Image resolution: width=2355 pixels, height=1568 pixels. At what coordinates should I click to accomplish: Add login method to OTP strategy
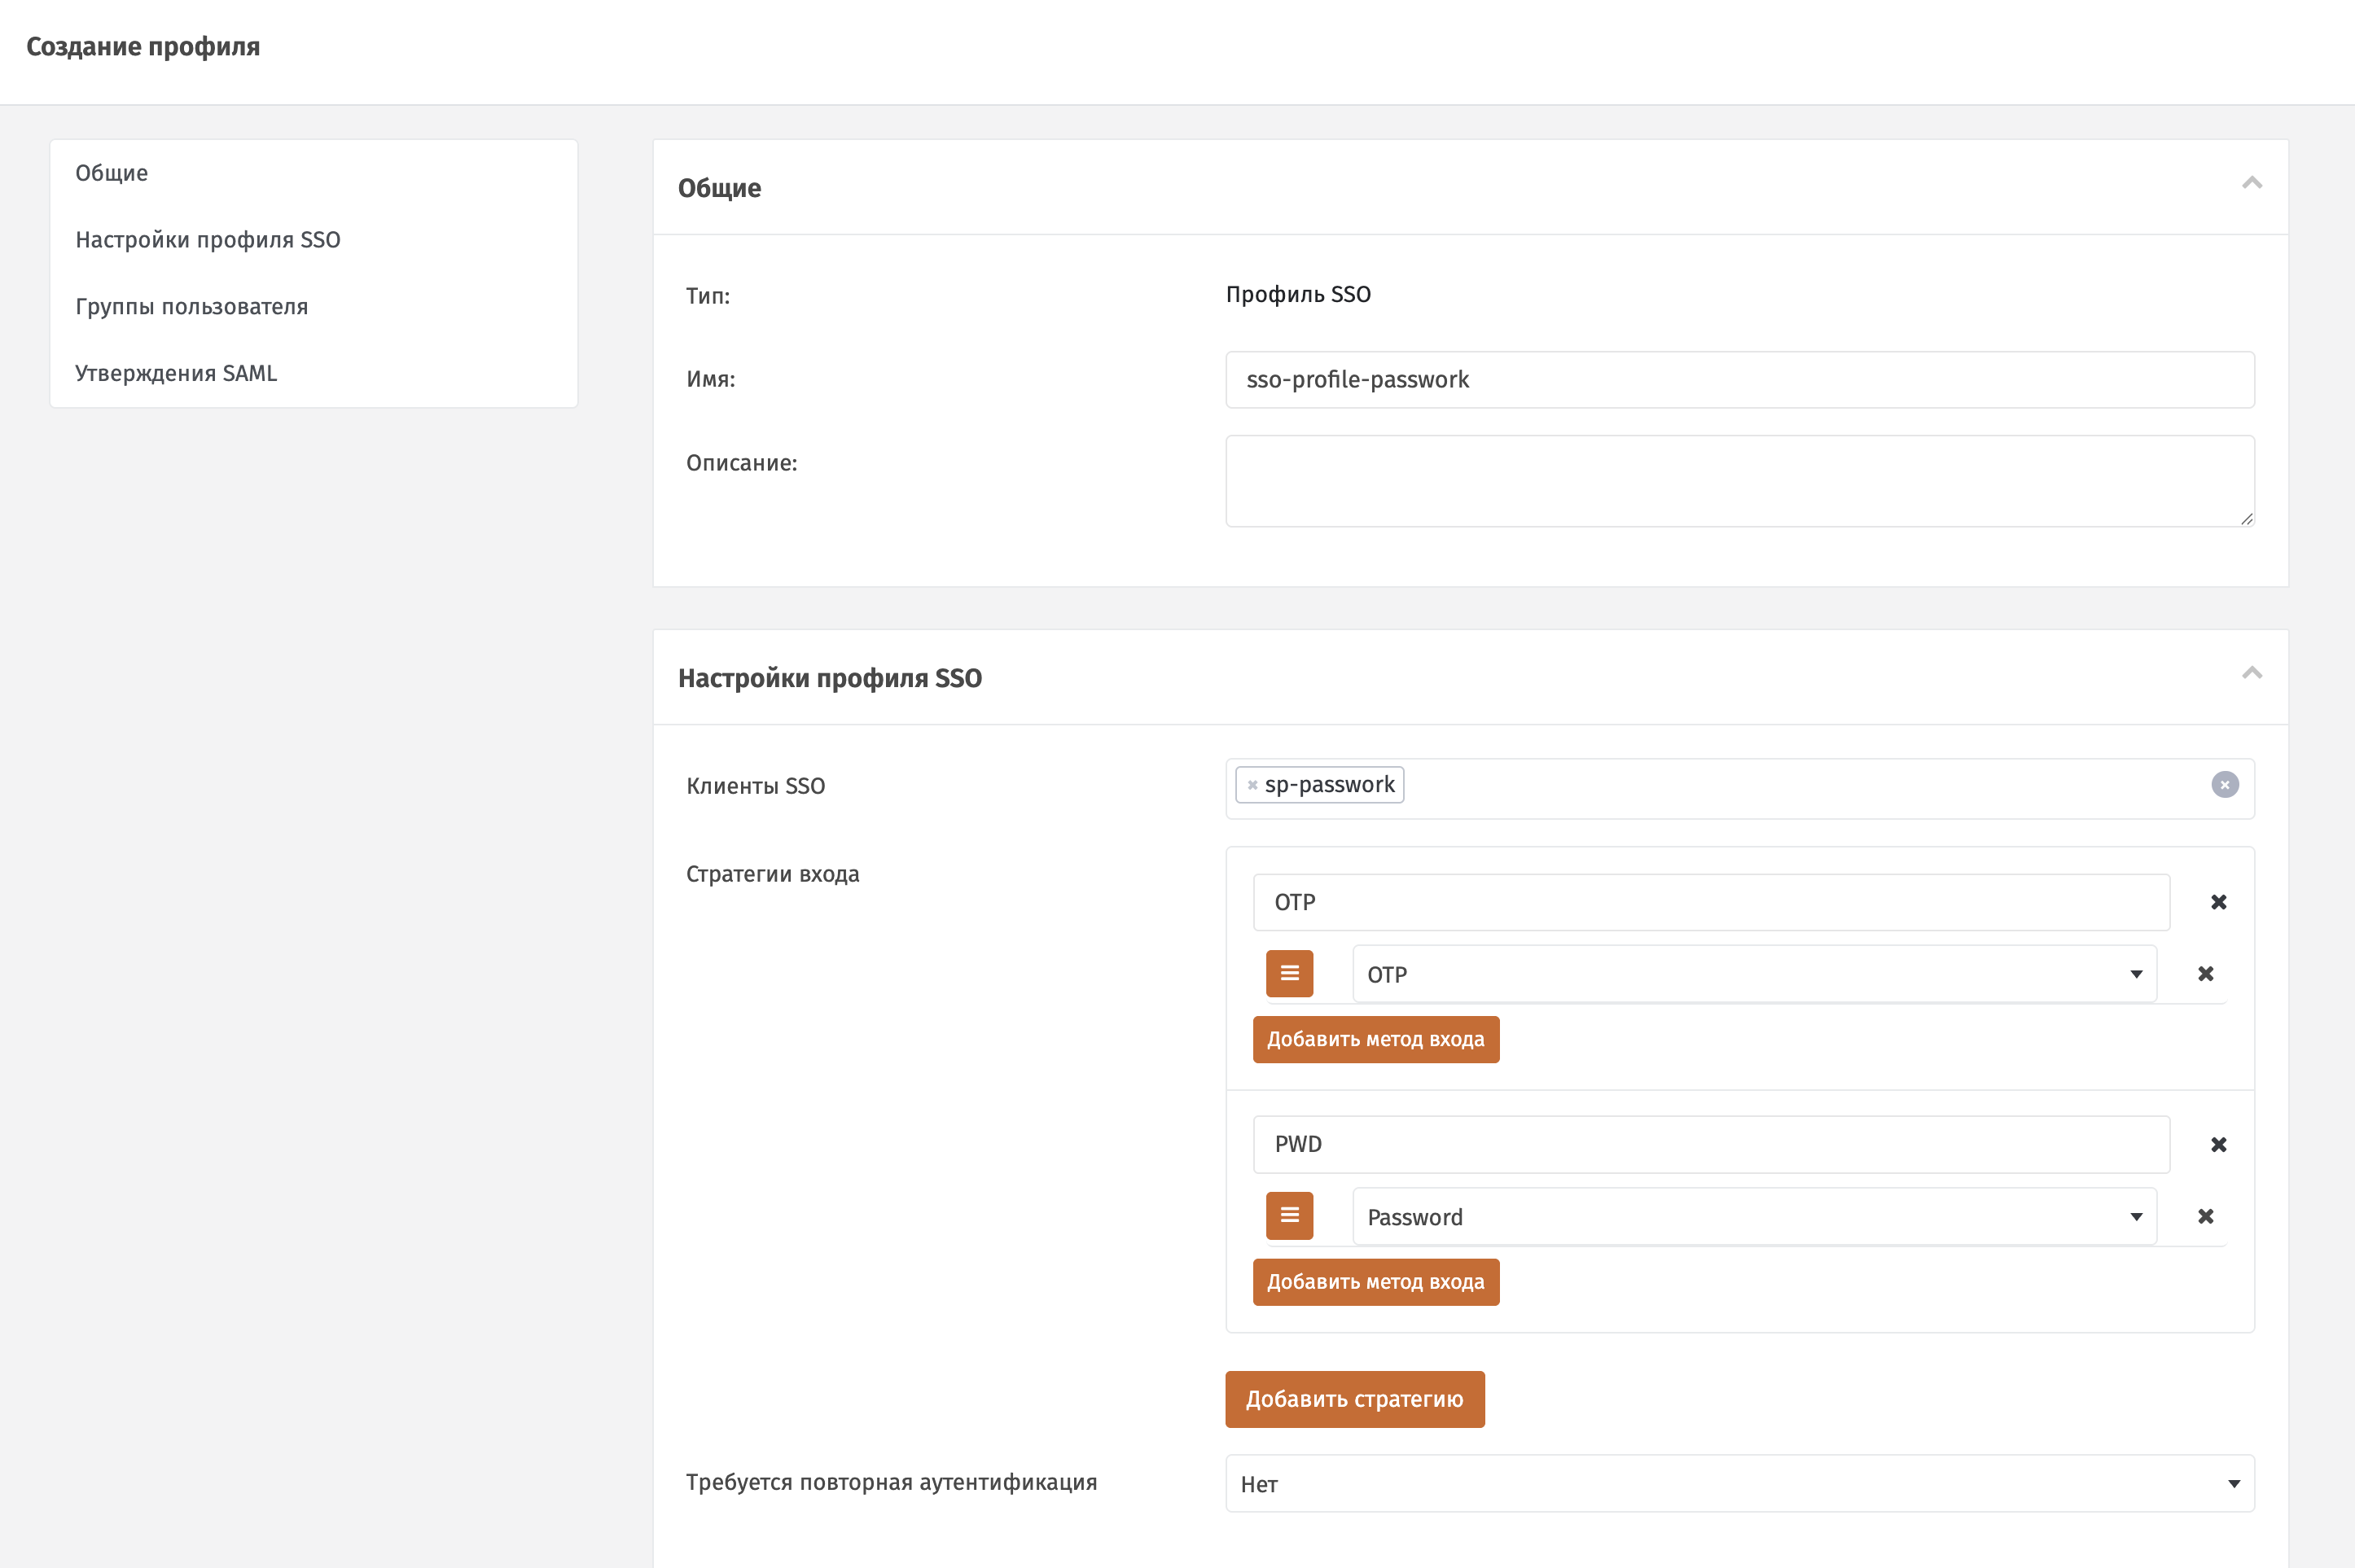1375,1040
